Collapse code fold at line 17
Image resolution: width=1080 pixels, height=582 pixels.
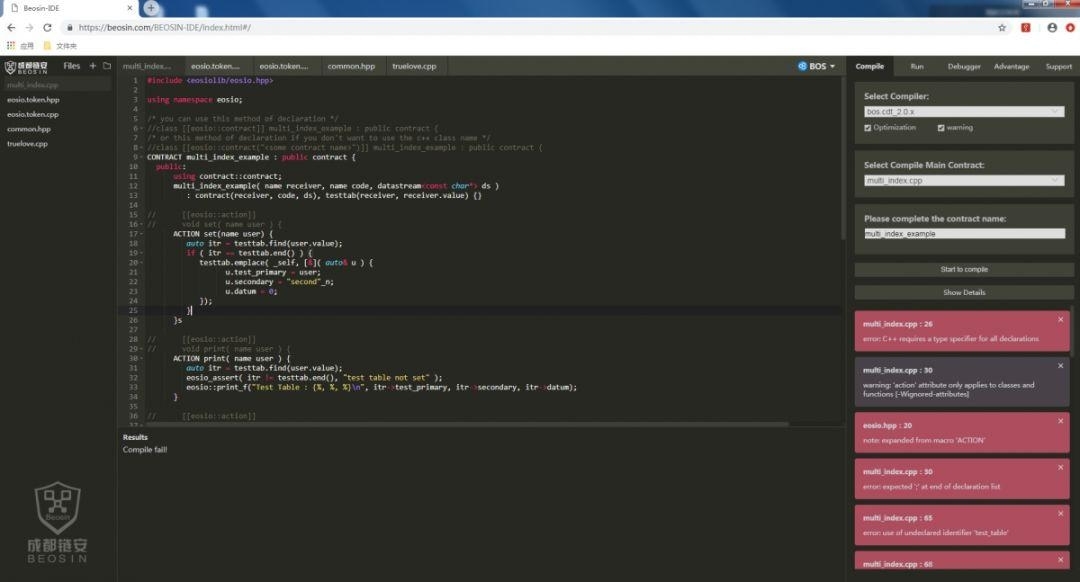click(142, 233)
